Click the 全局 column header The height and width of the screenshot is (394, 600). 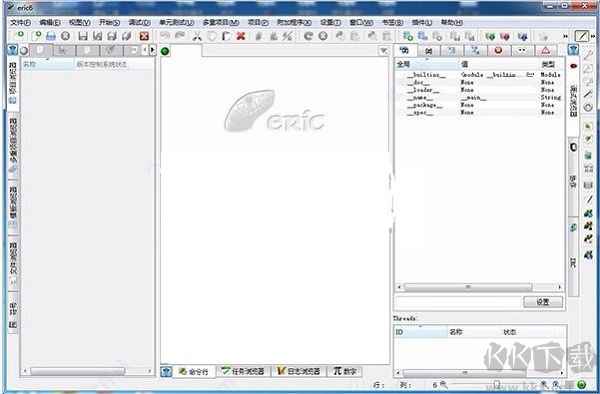[x=427, y=64]
